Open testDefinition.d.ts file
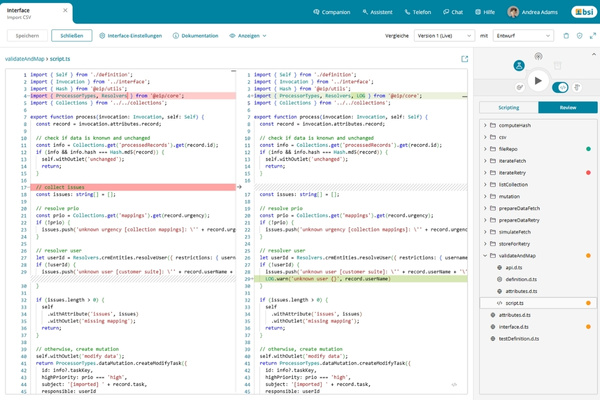 [x=538, y=339]
